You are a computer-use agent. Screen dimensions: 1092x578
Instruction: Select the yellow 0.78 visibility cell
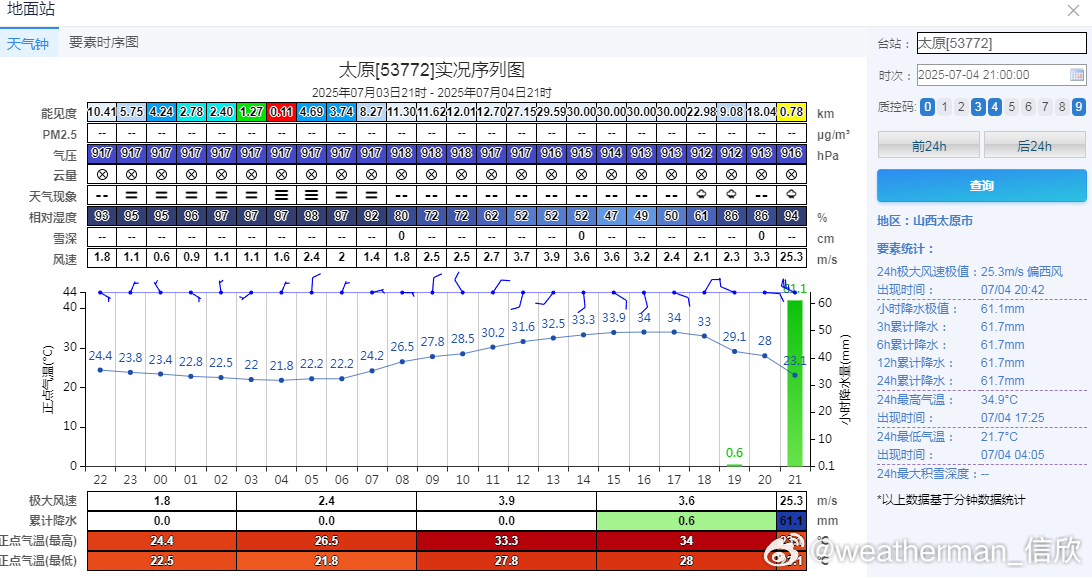791,111
